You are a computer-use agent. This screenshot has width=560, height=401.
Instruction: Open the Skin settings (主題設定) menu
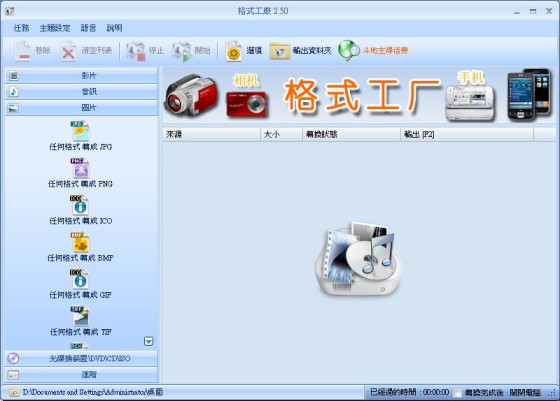coord(55,28)
